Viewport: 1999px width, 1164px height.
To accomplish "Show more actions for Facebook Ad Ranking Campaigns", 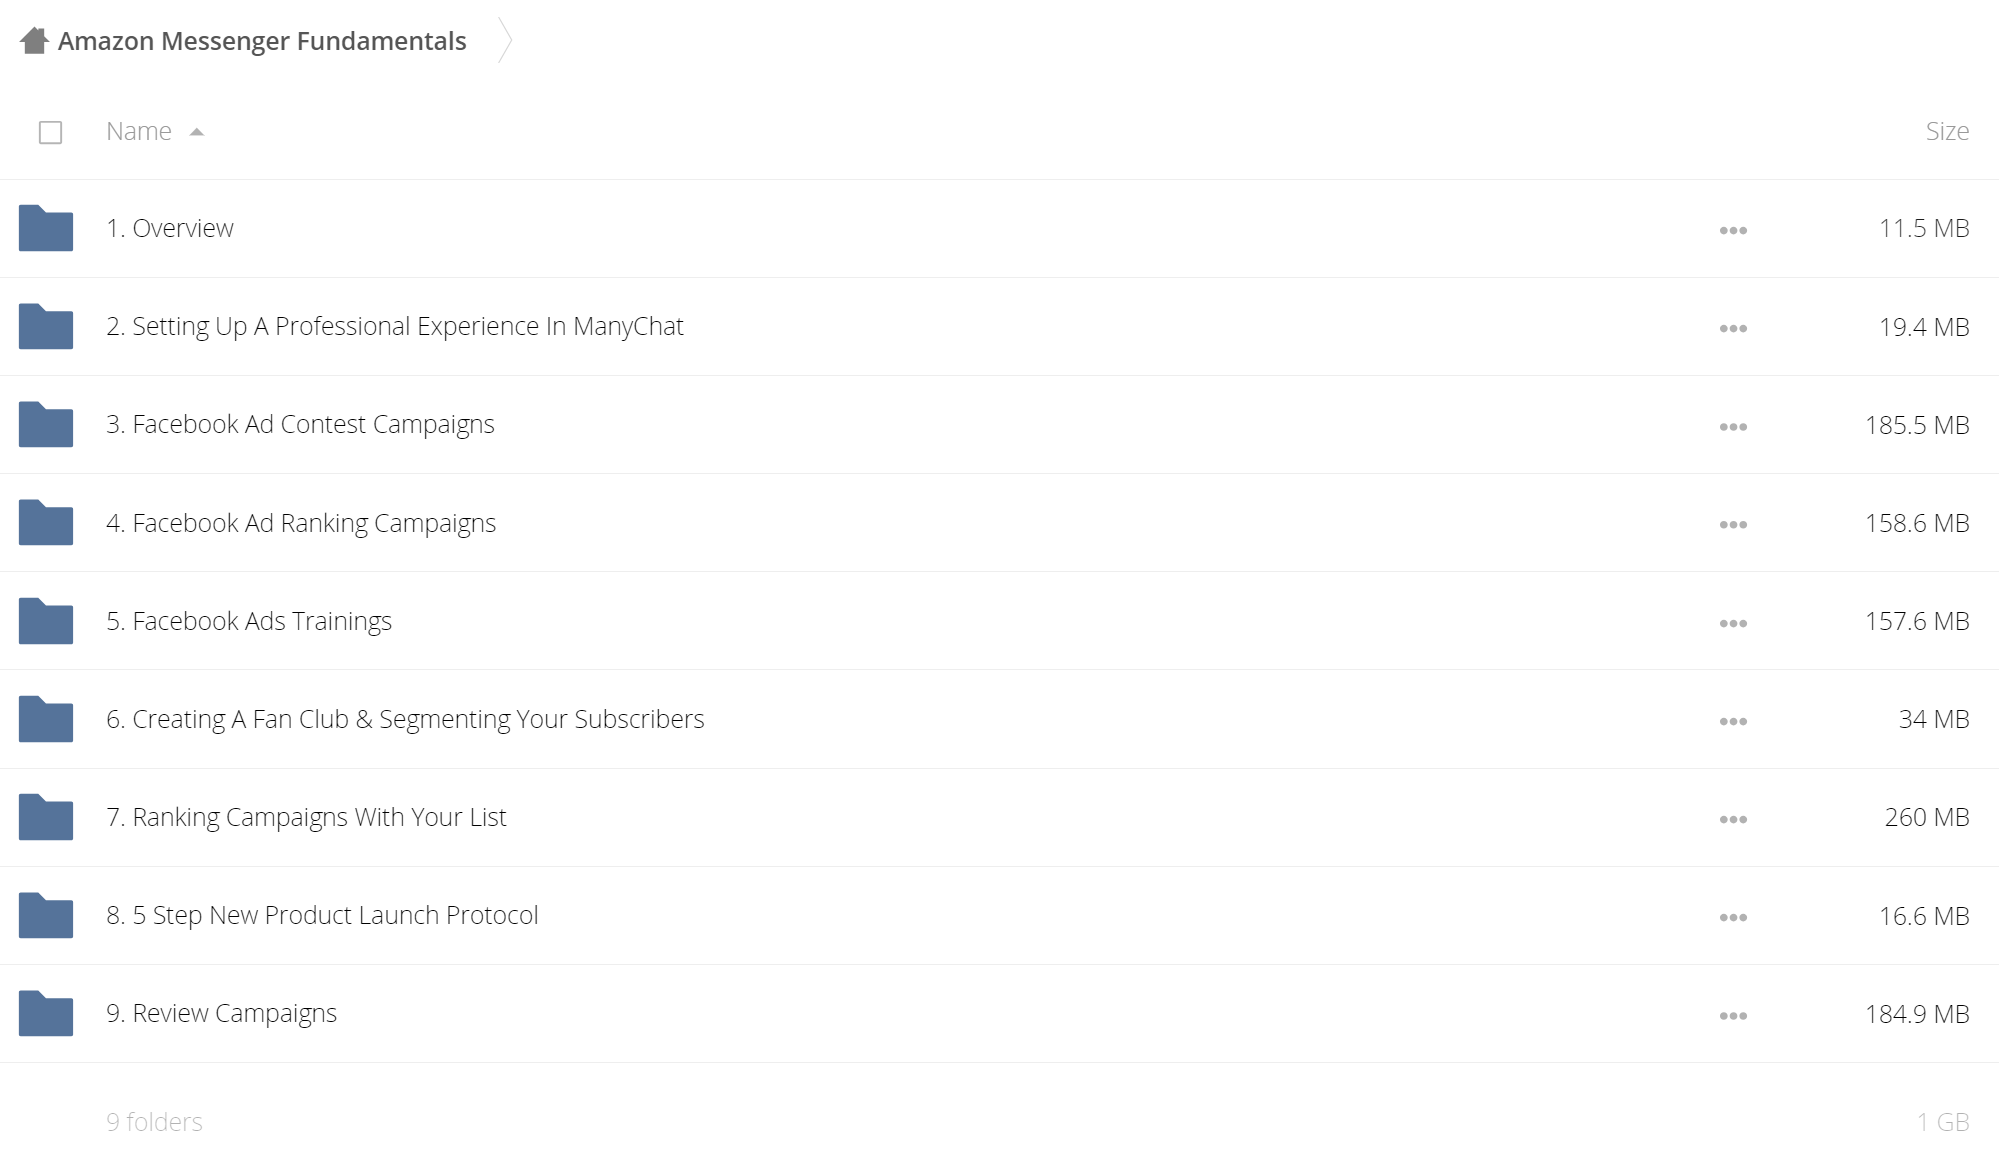I will coord(1733,524).
